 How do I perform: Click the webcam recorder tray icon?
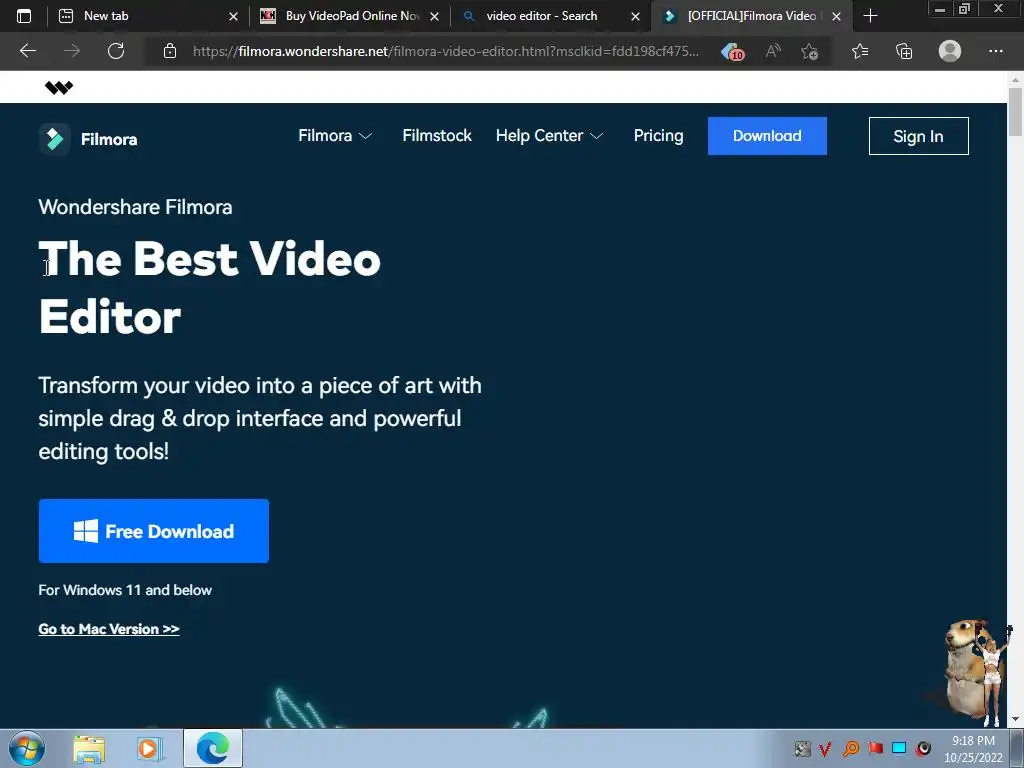click(x=923, y=748)
